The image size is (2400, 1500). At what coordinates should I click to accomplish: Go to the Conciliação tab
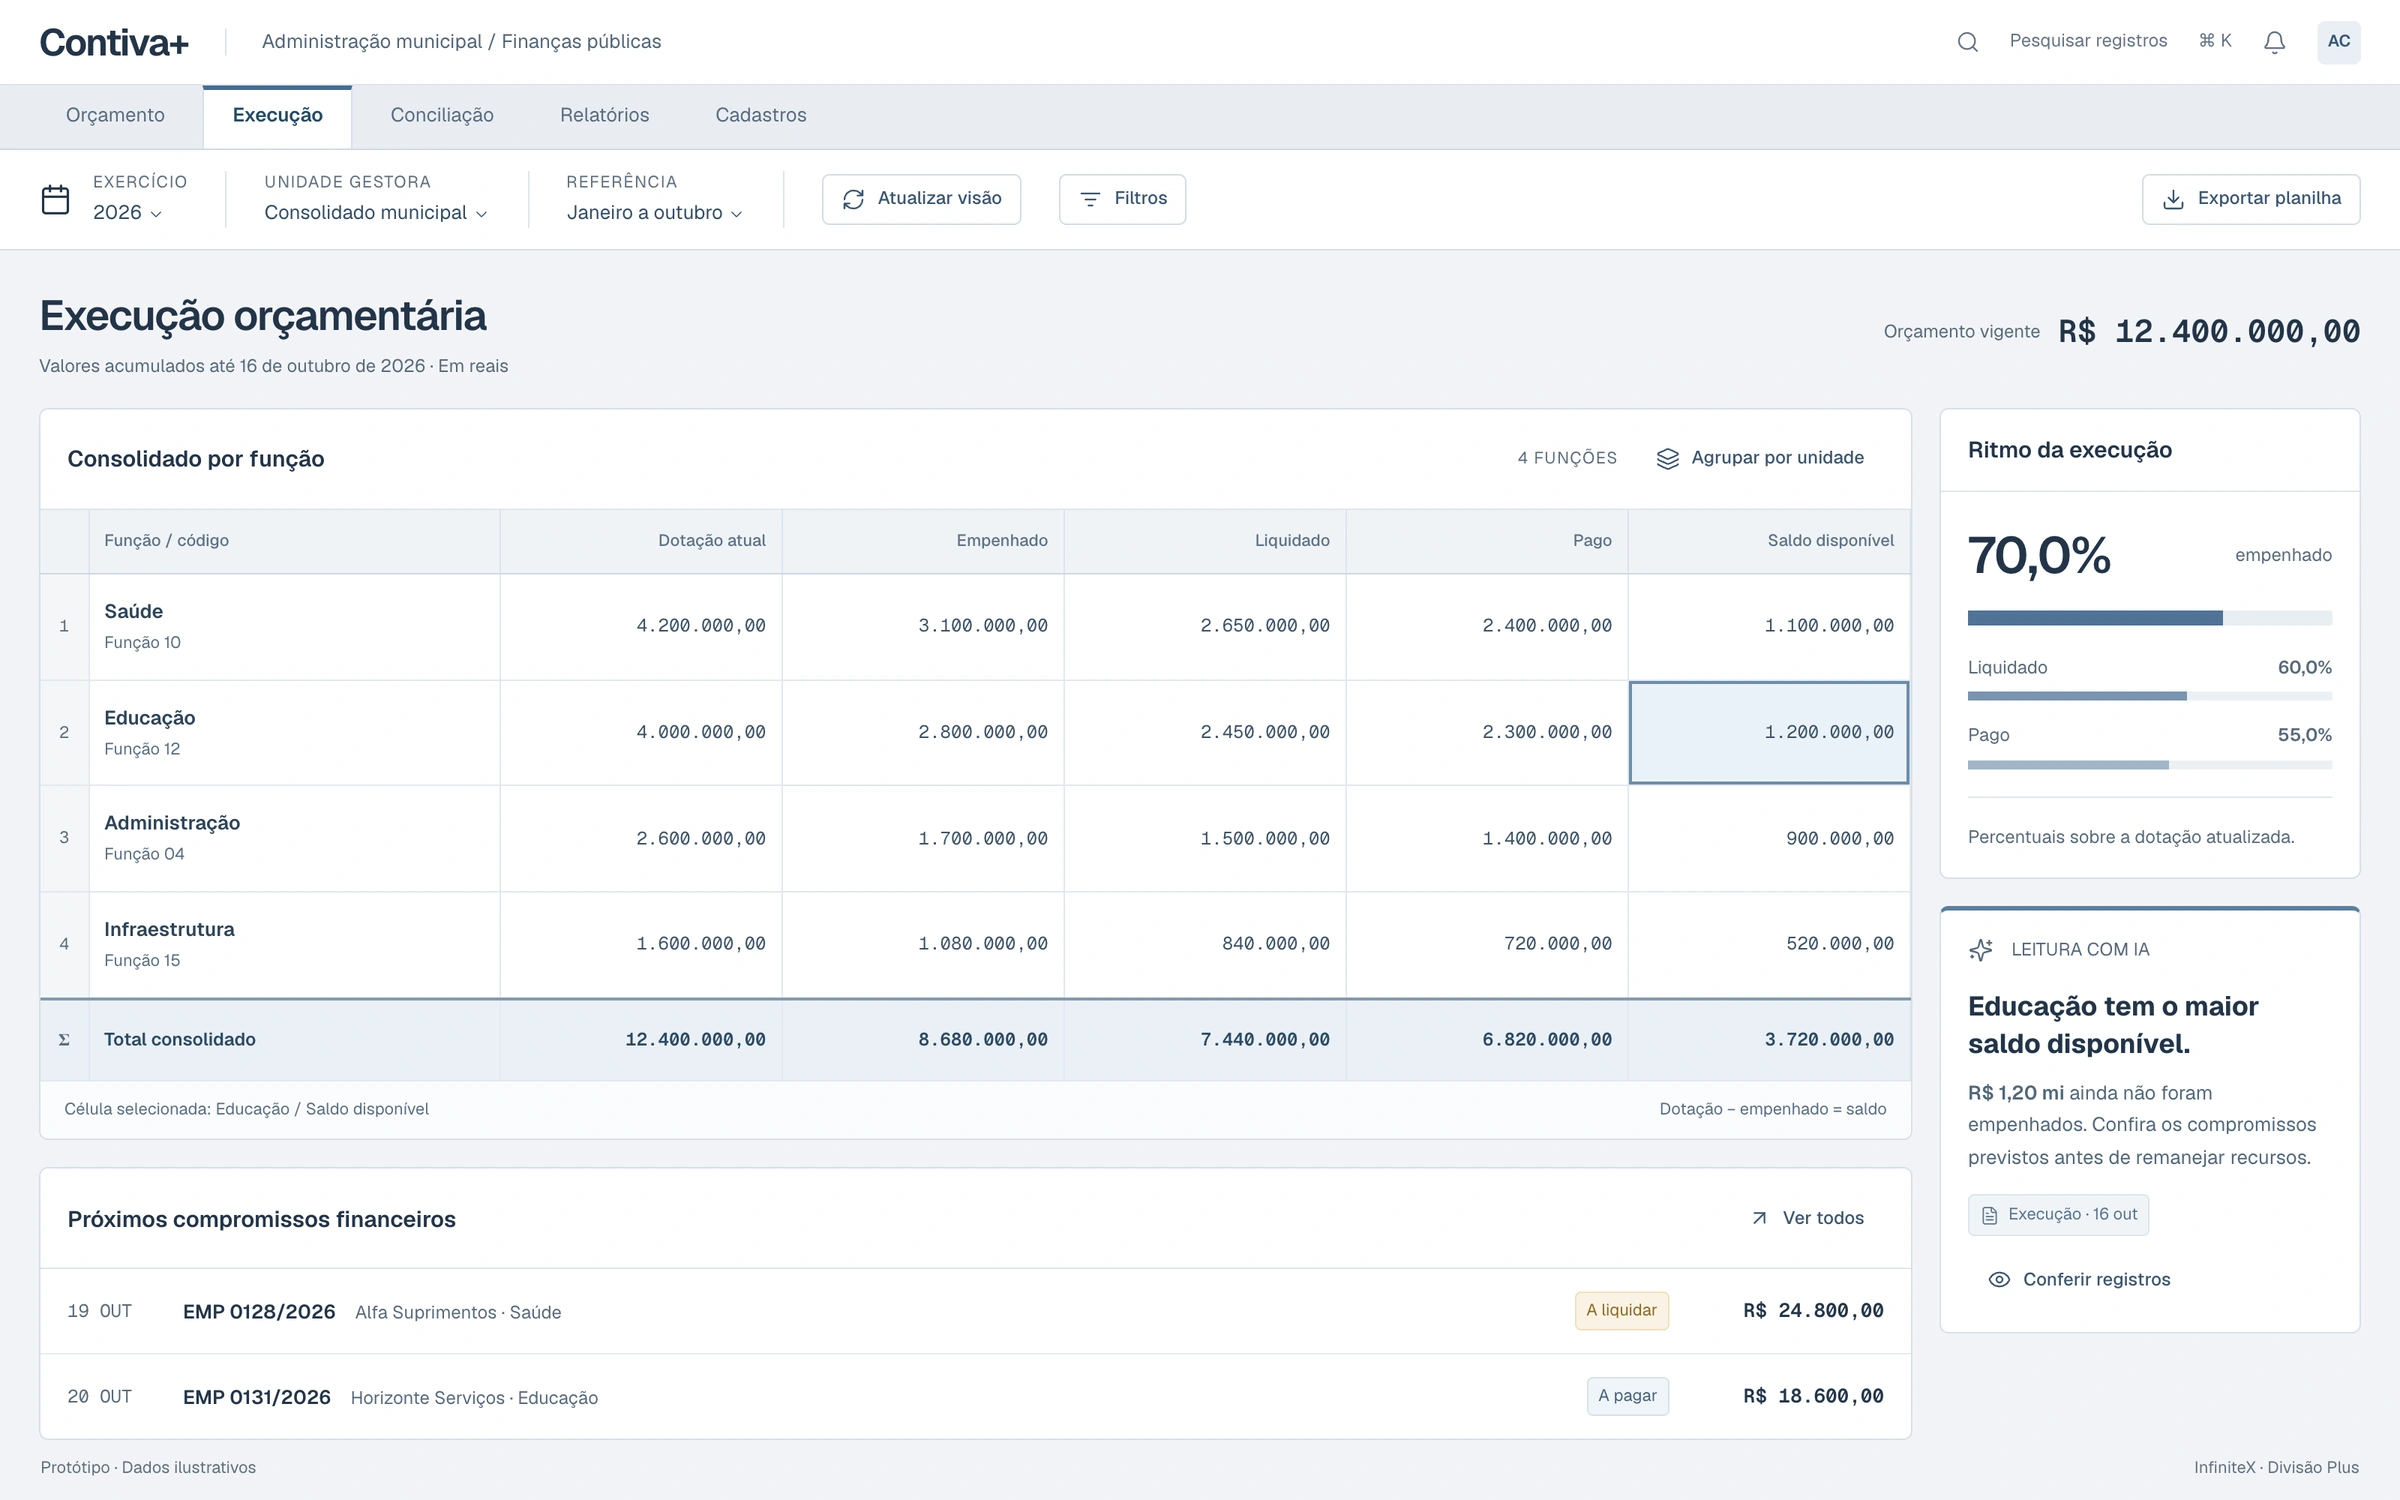[442, 116]
